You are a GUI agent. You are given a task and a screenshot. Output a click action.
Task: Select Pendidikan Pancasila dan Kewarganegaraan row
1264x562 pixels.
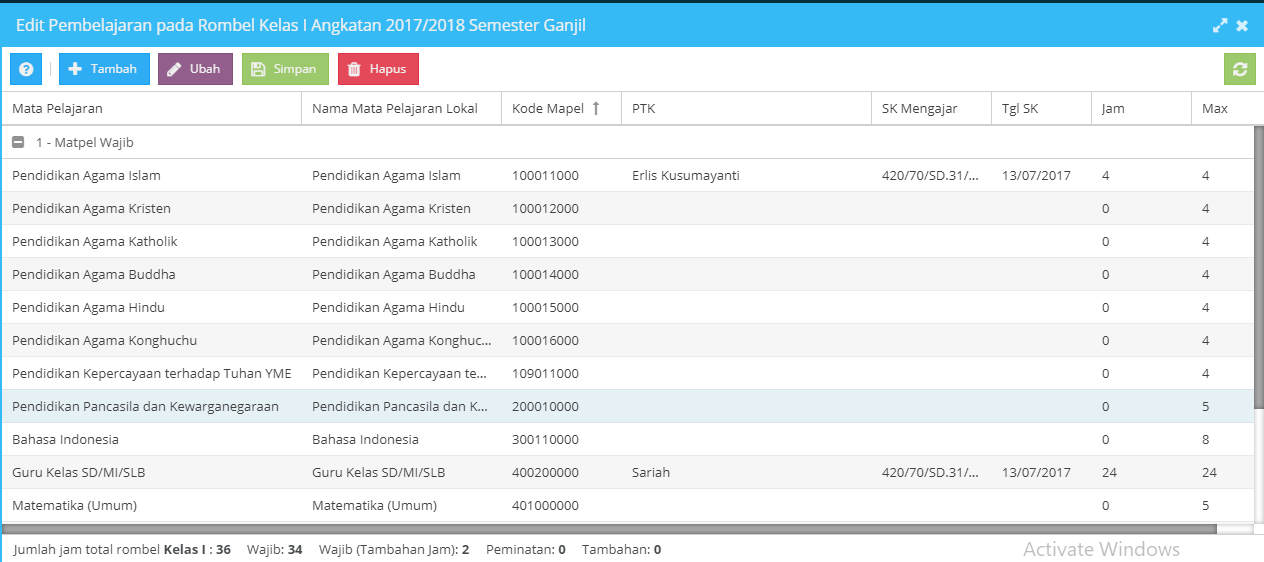pos(627,406)
